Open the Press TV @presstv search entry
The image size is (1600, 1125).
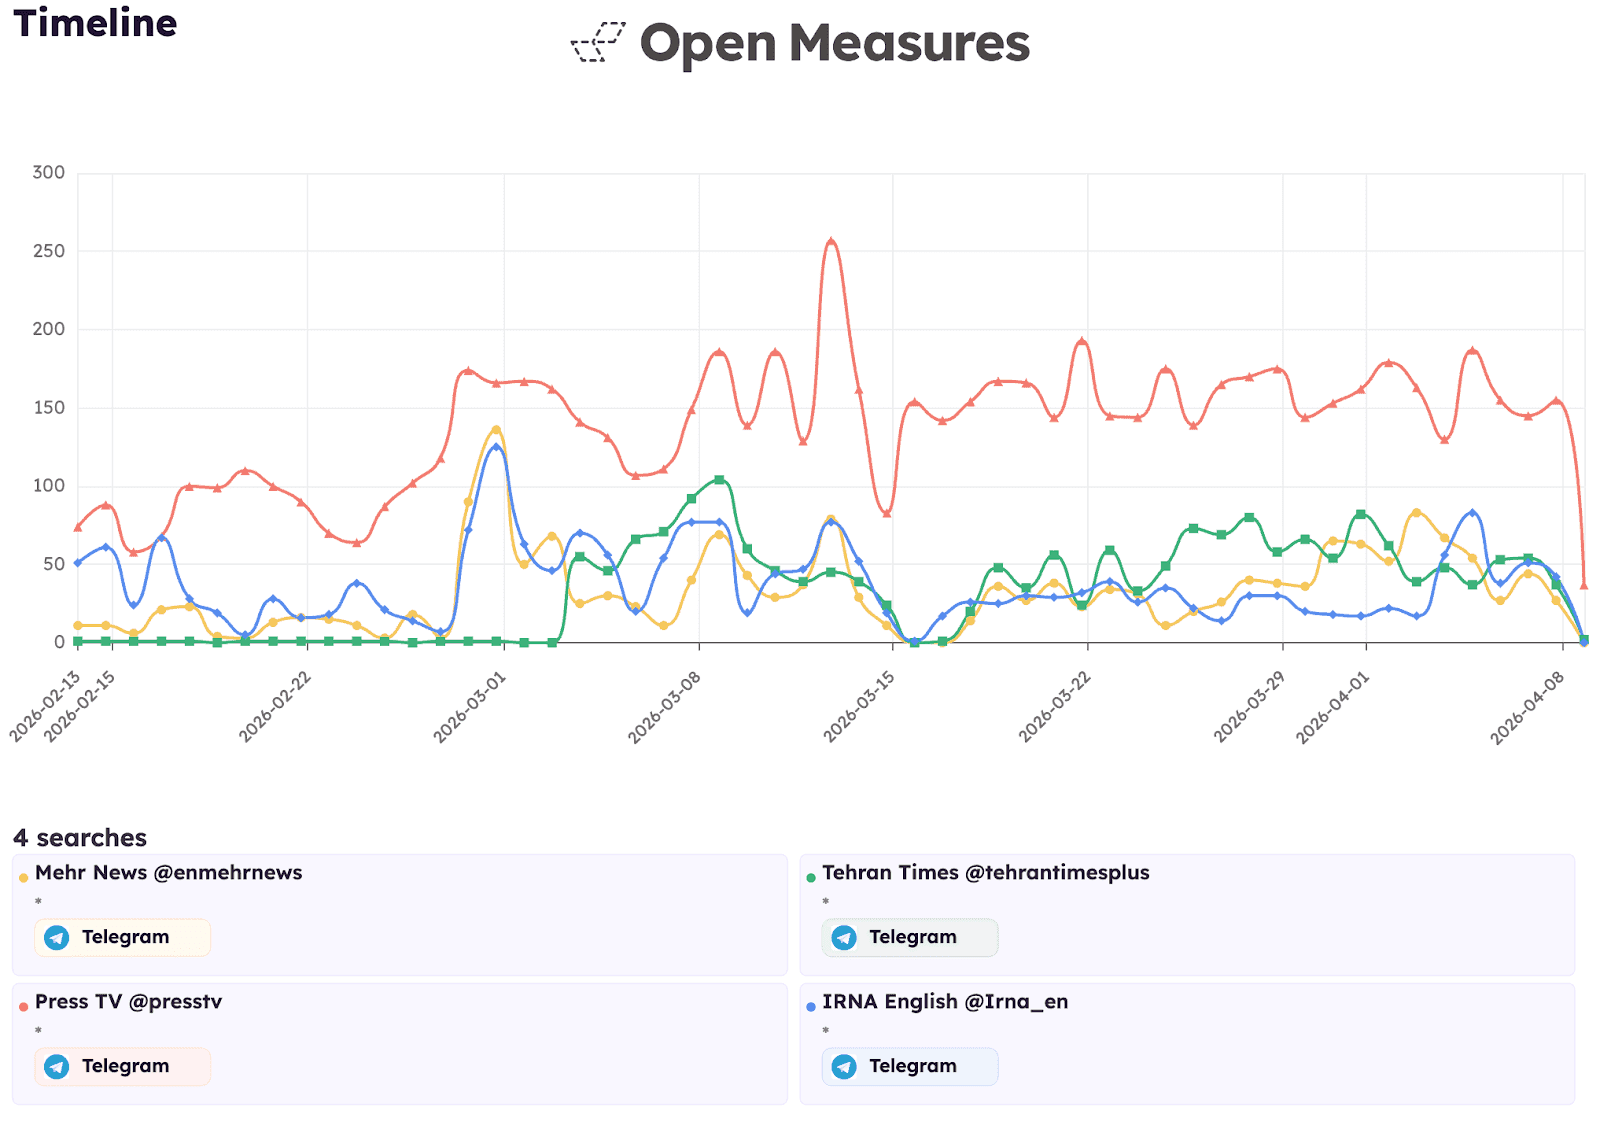(x=128, y=1001)
